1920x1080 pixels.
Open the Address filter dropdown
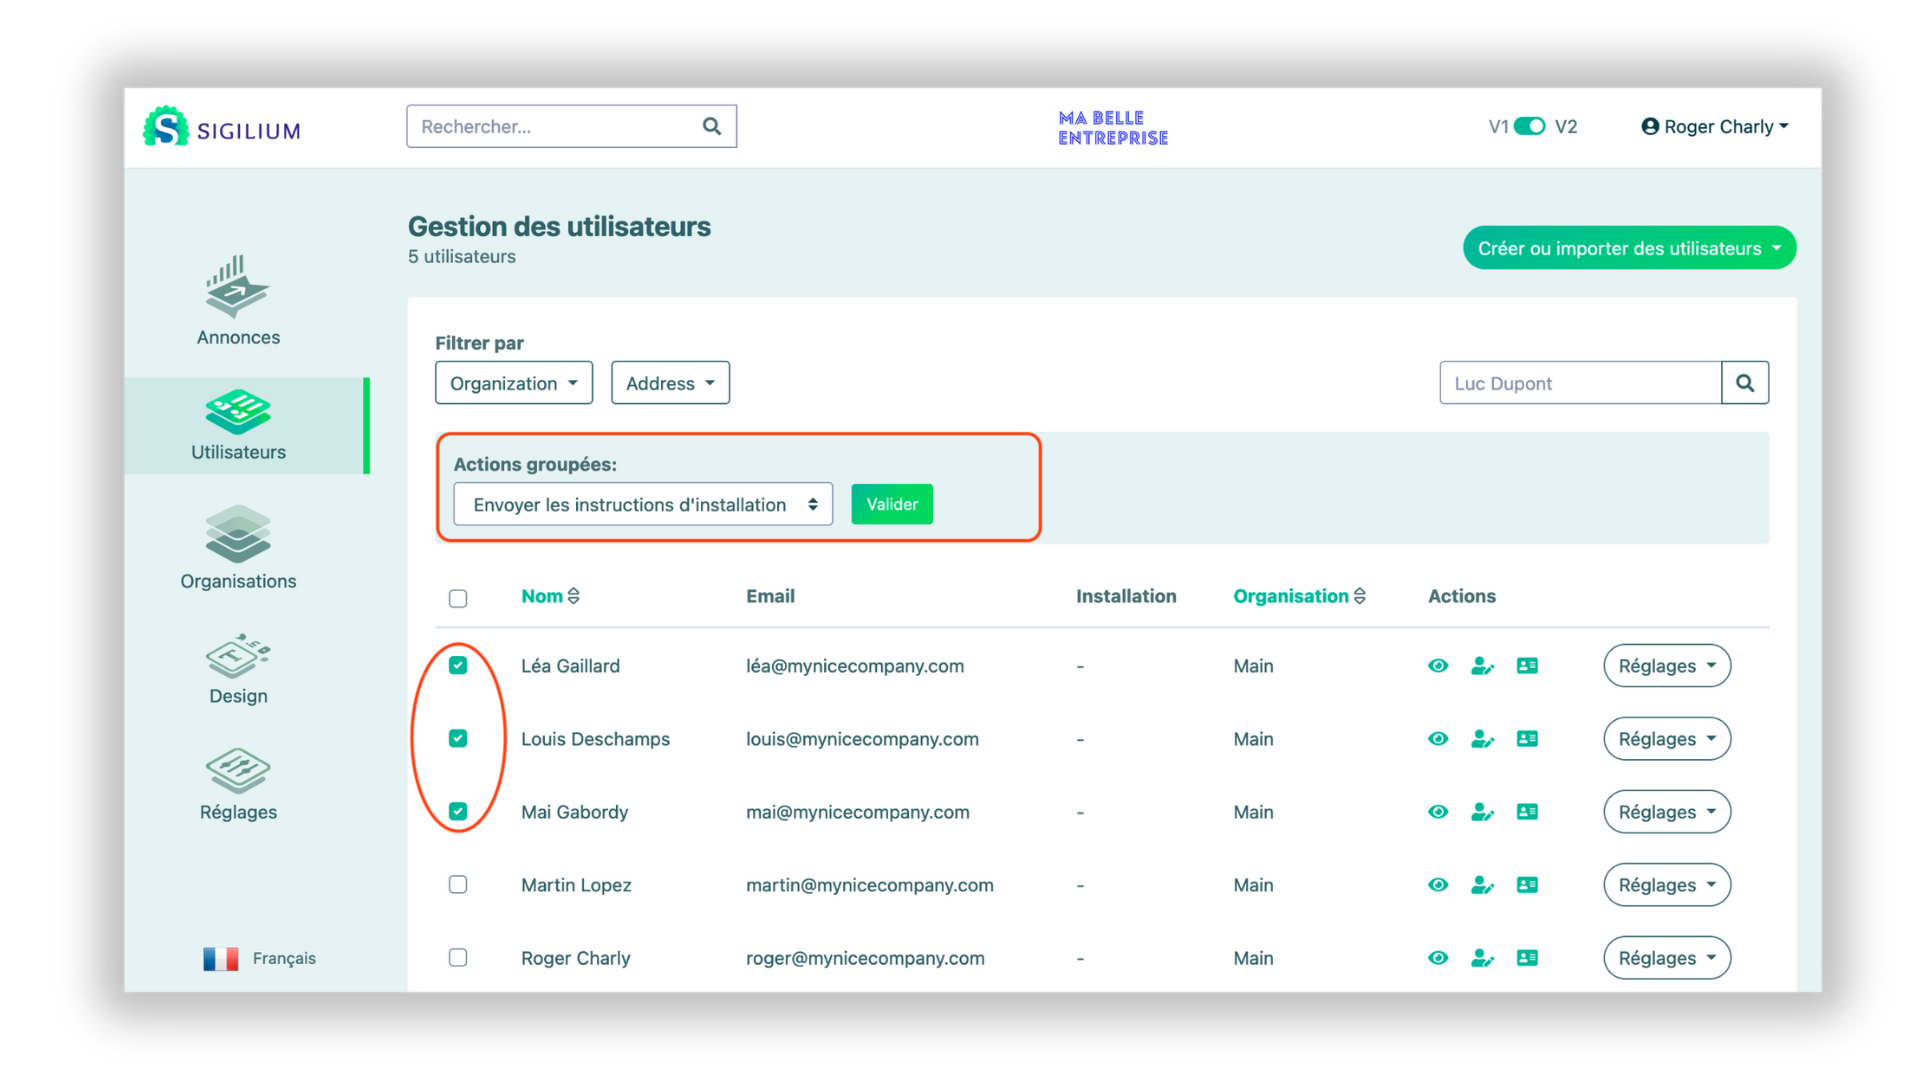pyautogui.click(x=670, y=383)
